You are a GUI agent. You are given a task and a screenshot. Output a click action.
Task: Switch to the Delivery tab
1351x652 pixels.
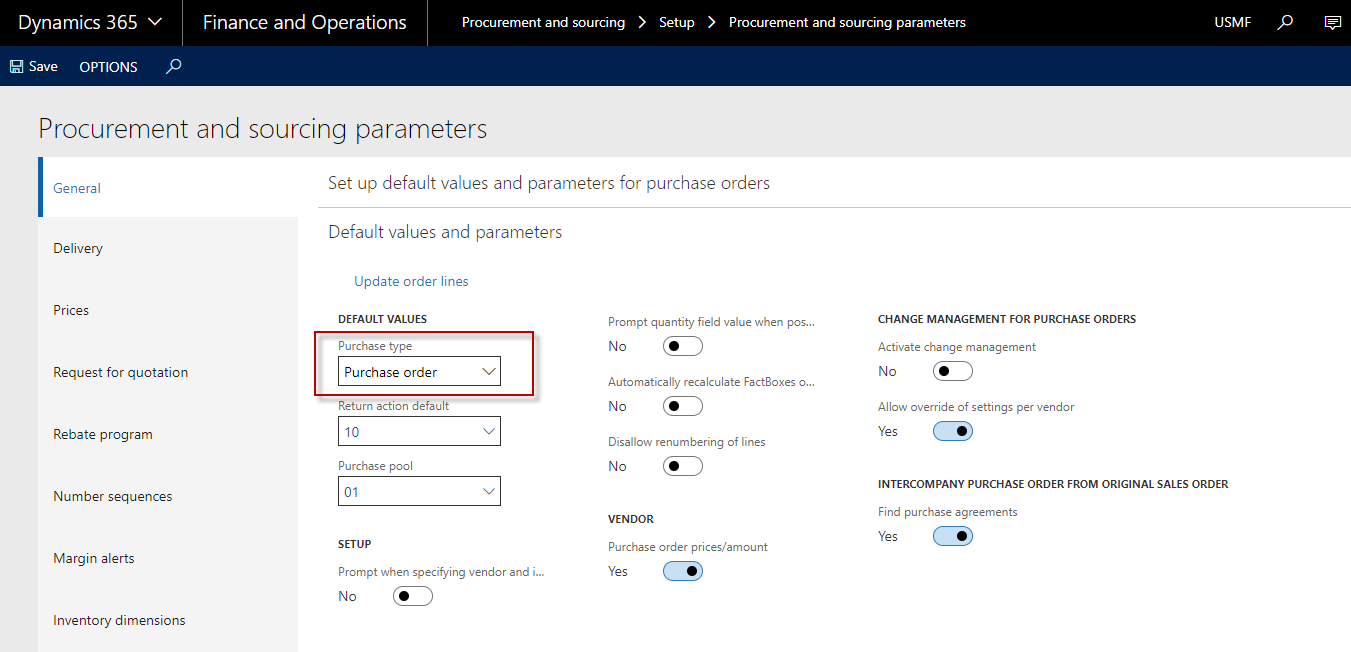(78, 248)
